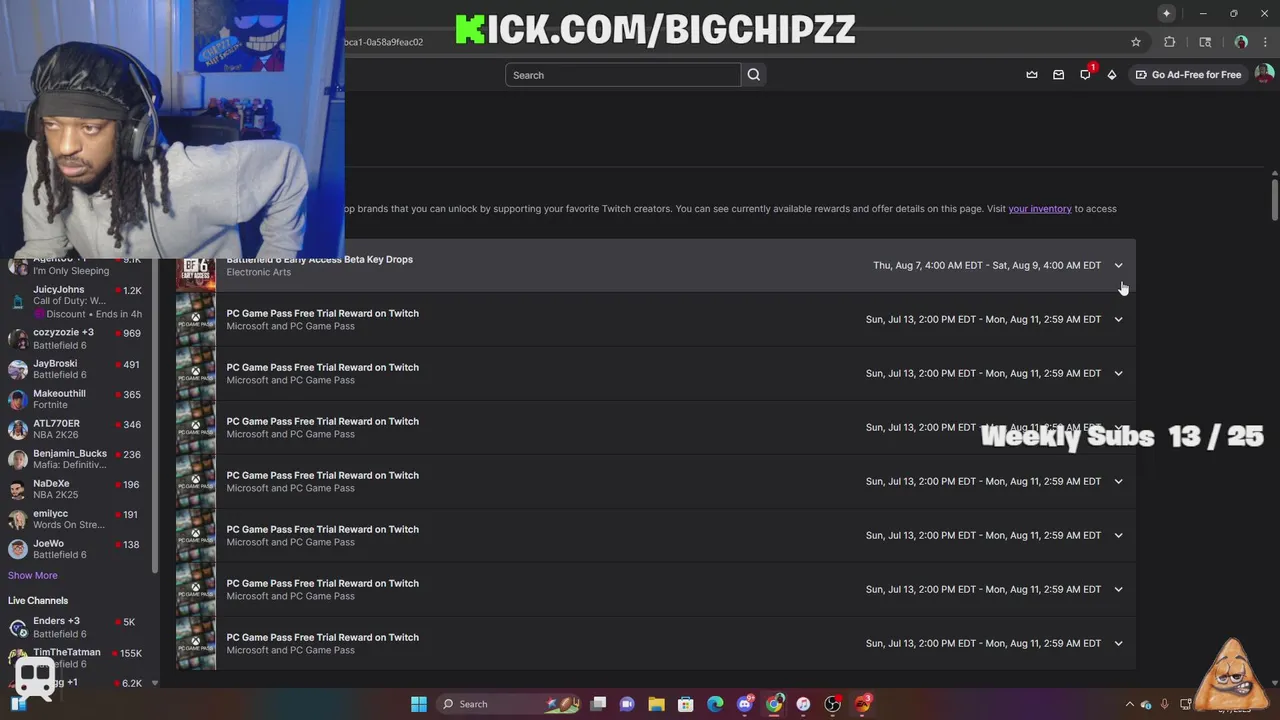Show hidden system tray icons
The image size is (1280, 720).
tap(1130, 704)
